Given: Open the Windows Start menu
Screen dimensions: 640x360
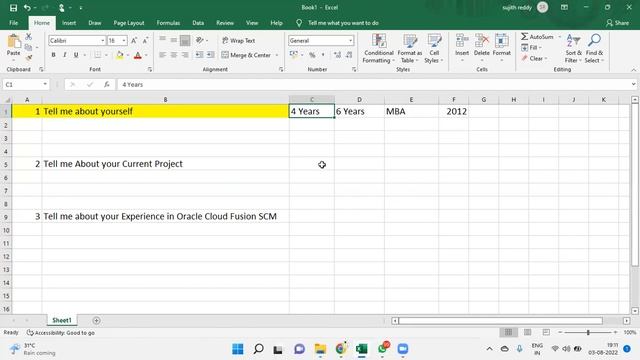Looking at the screenshot, I should (238, 349).
